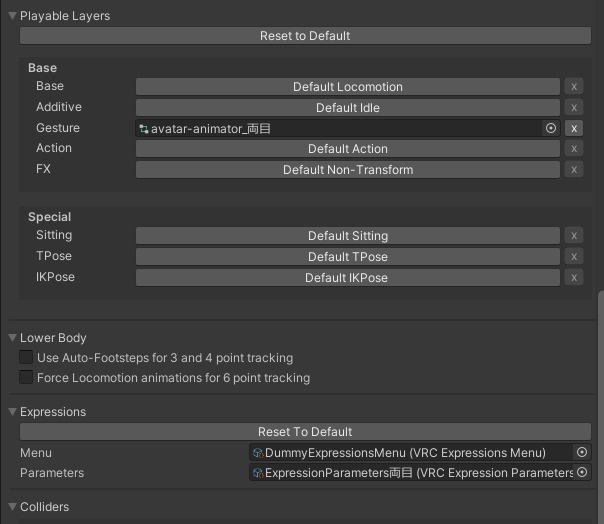Click the TPose row label

coord(54,256)
